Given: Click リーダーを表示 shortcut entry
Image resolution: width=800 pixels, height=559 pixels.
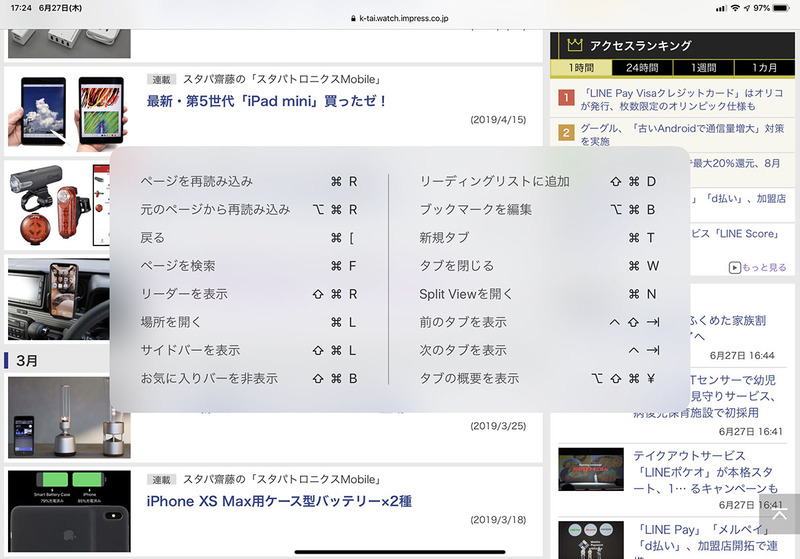Looking at the screenshot, I should tap(249, 294).
